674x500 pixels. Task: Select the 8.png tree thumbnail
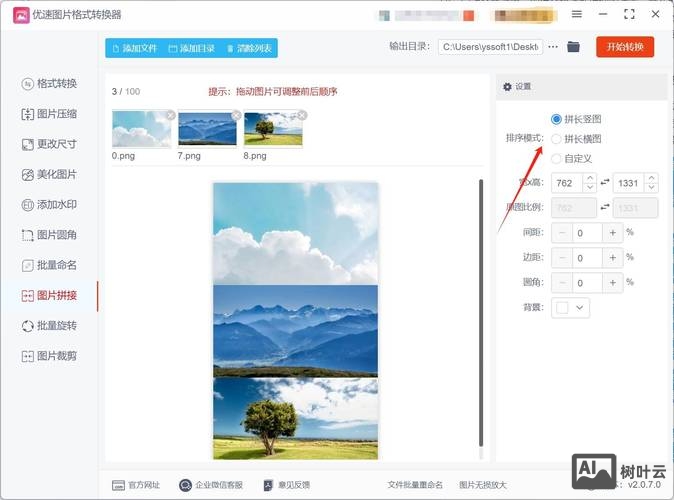(x=273, y=129)
